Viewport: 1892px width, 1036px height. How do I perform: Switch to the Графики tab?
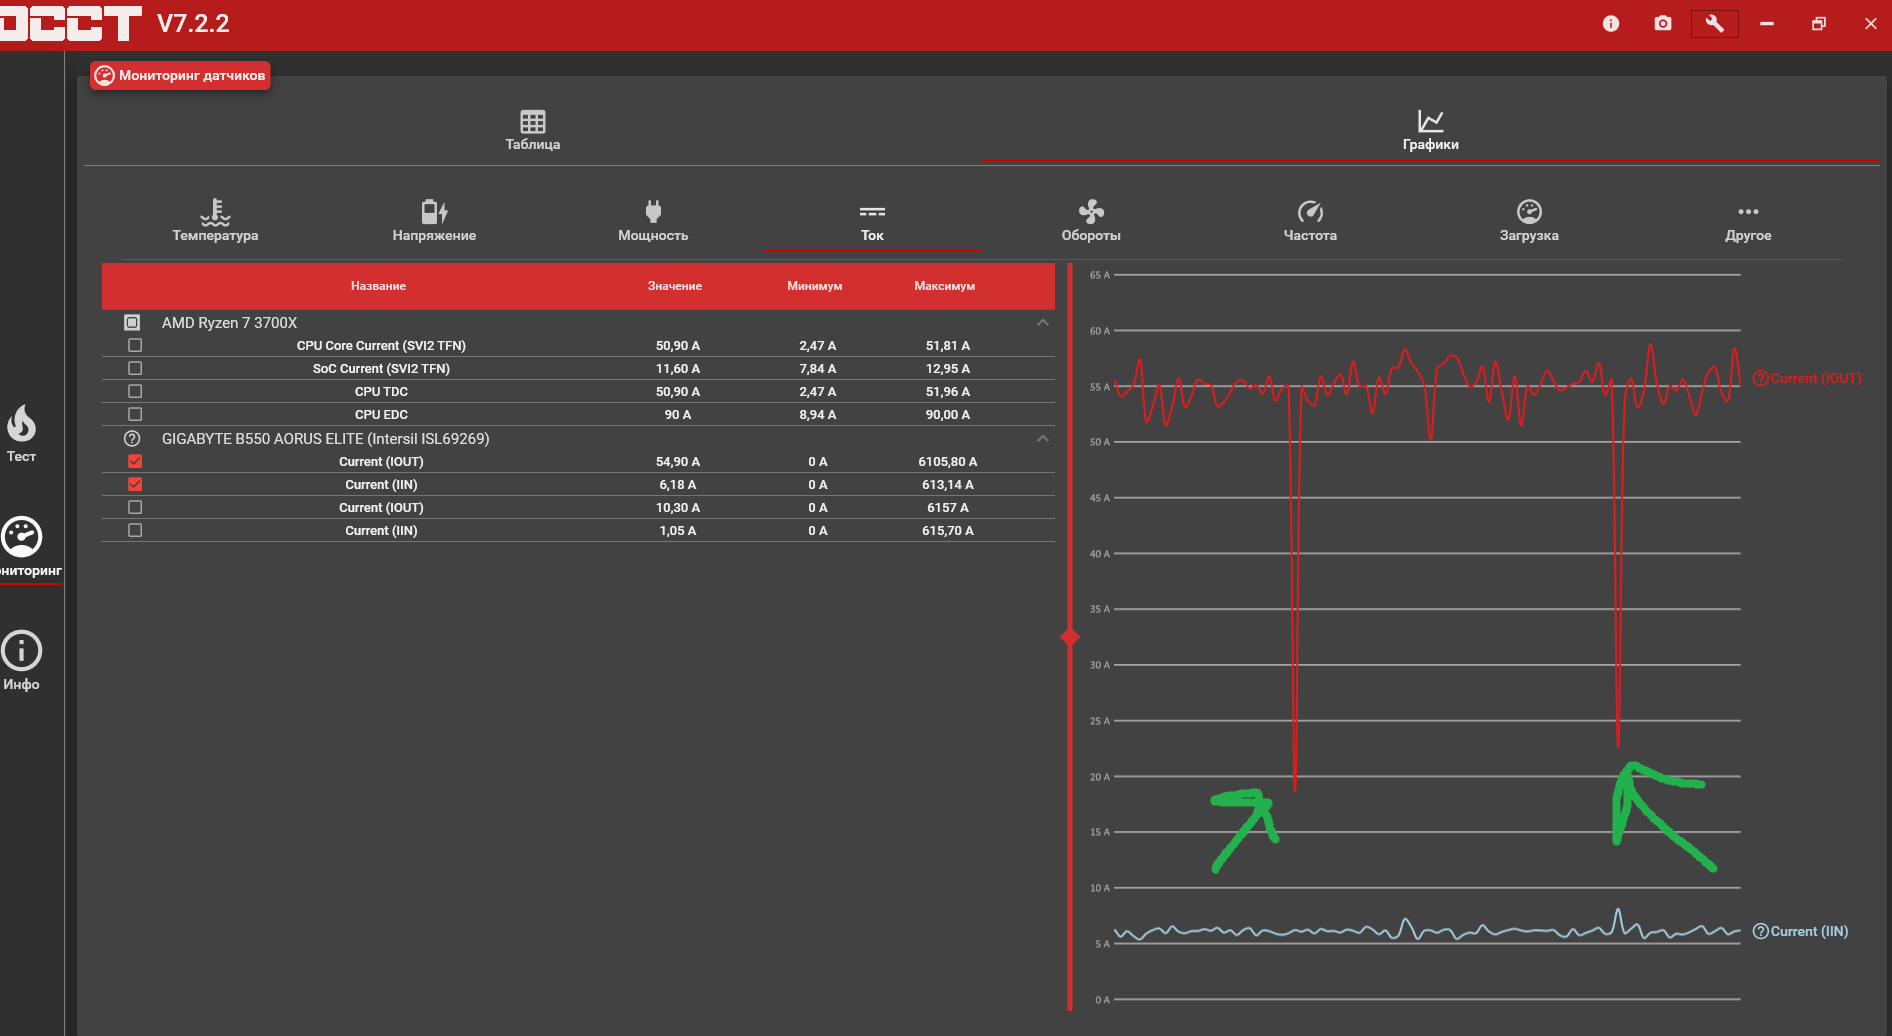click(x=1430, y=131)
